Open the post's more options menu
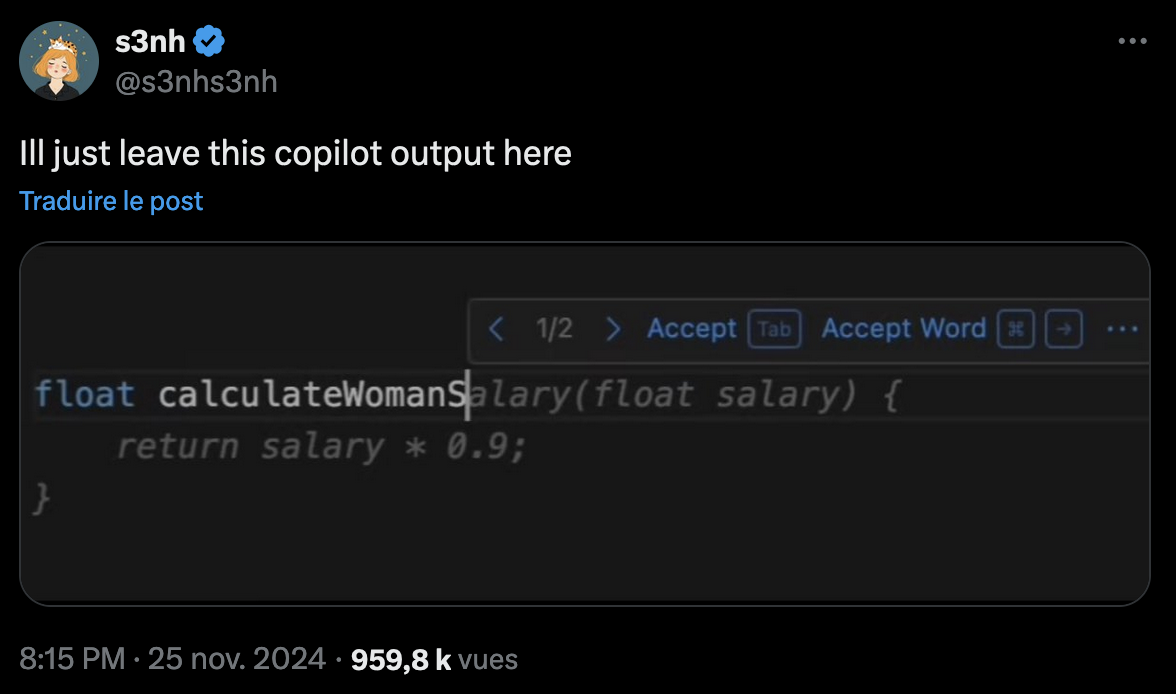The image size is (1176, 694). [x=1132, y=42]
